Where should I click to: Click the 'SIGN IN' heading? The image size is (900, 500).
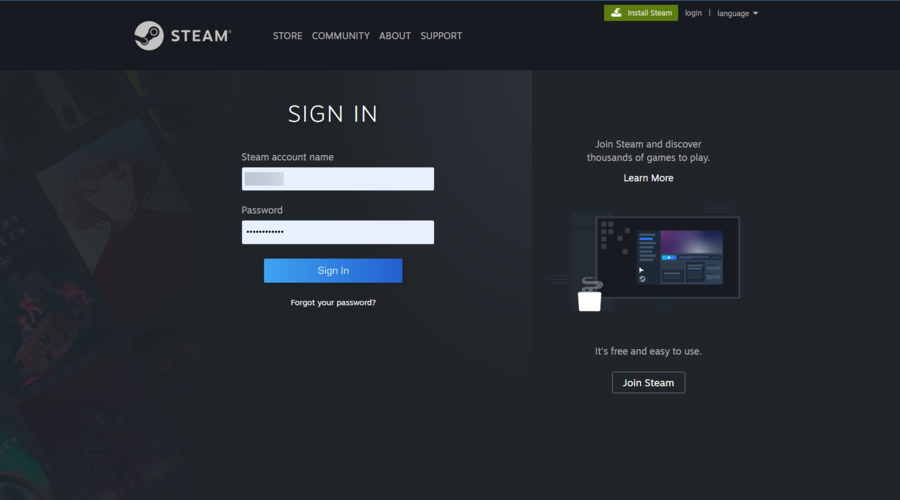pos(333,114)
